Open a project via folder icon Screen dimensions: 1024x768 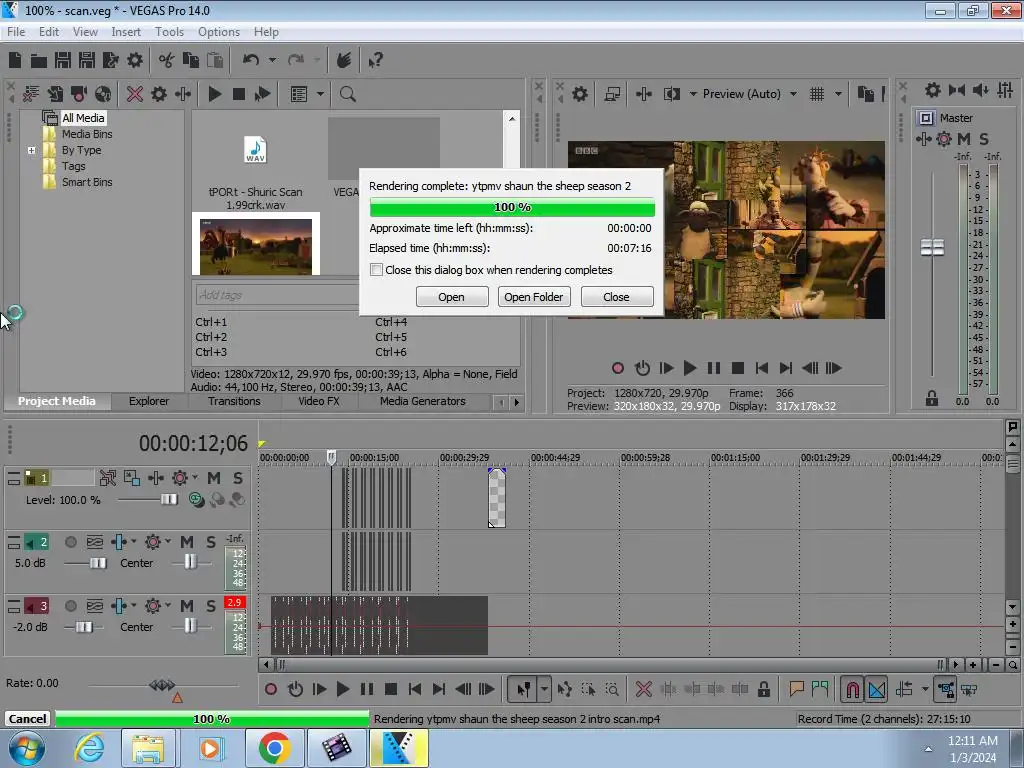click(x=39, y=61)
